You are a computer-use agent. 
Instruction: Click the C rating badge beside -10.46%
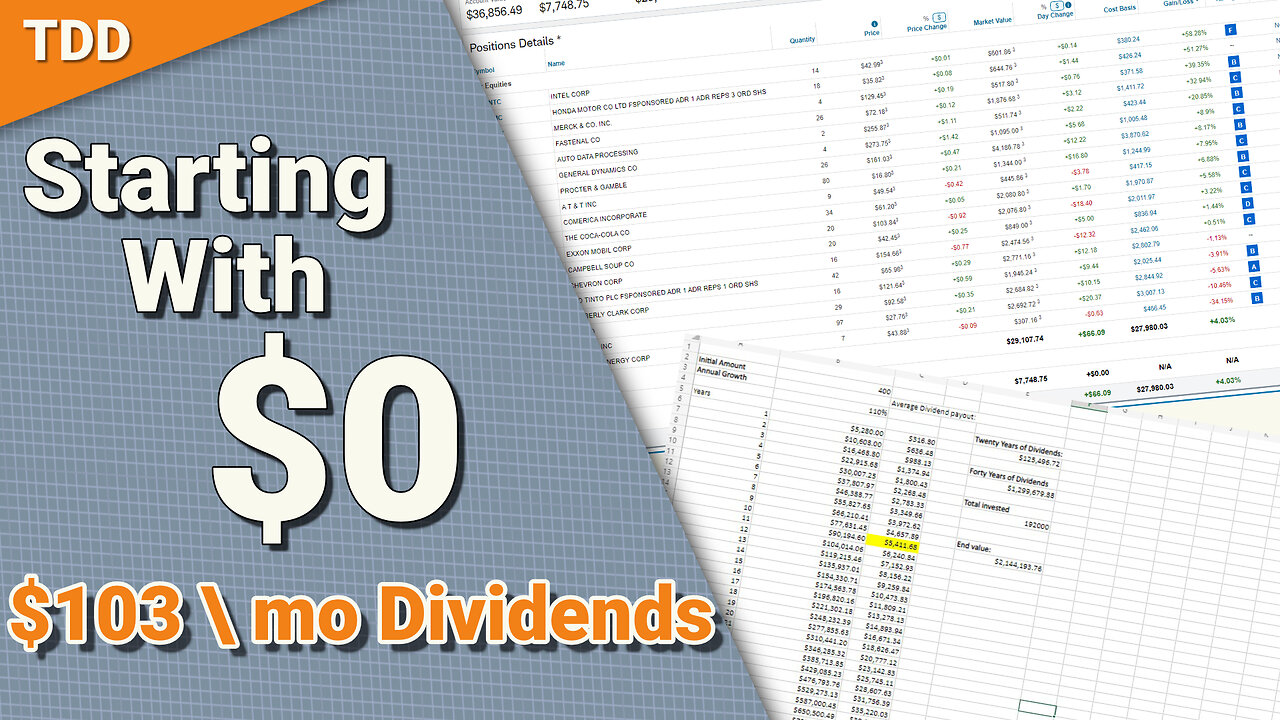coord(1255,283)
